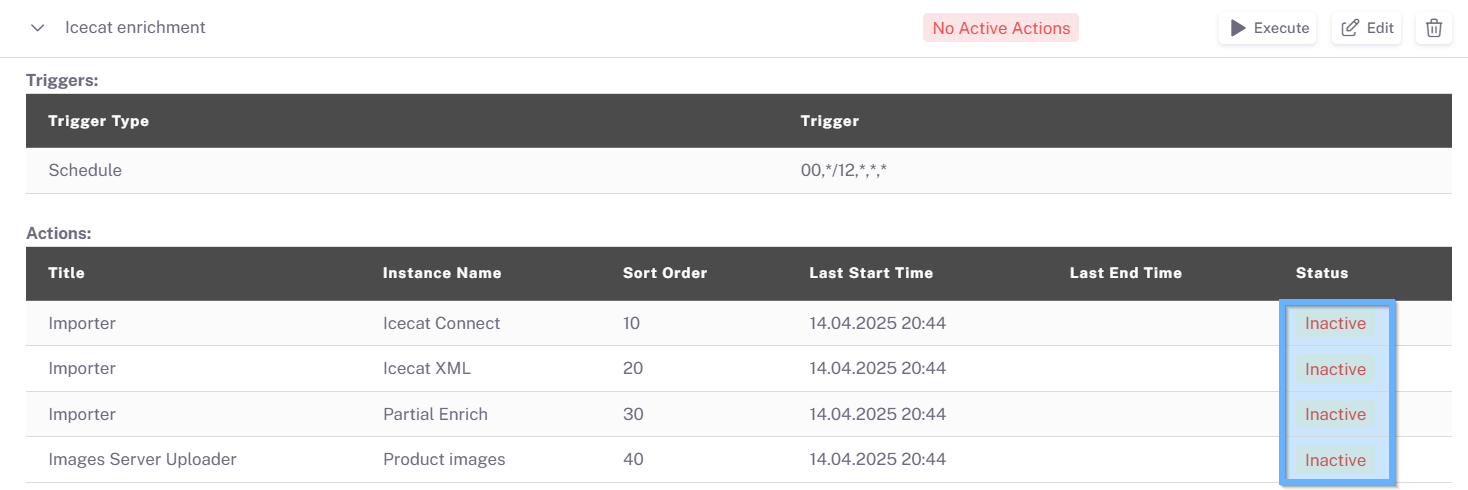1468x490 pixels.
Task: Click Inactive status for Partial Enrich
Action: (x=1335, y=414)
